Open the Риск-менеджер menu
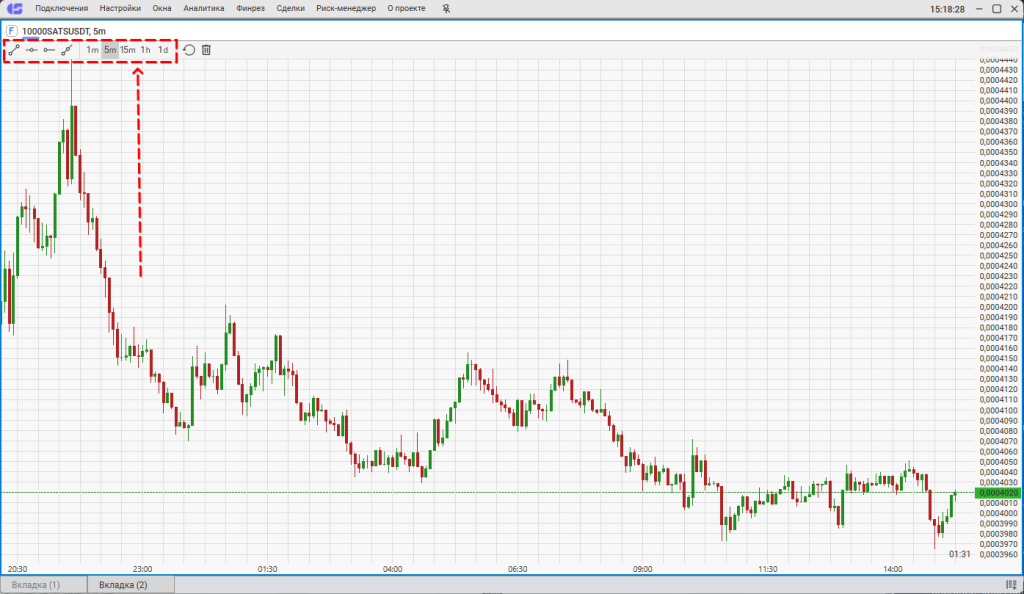1024x594 pixels. click(346, 9)
